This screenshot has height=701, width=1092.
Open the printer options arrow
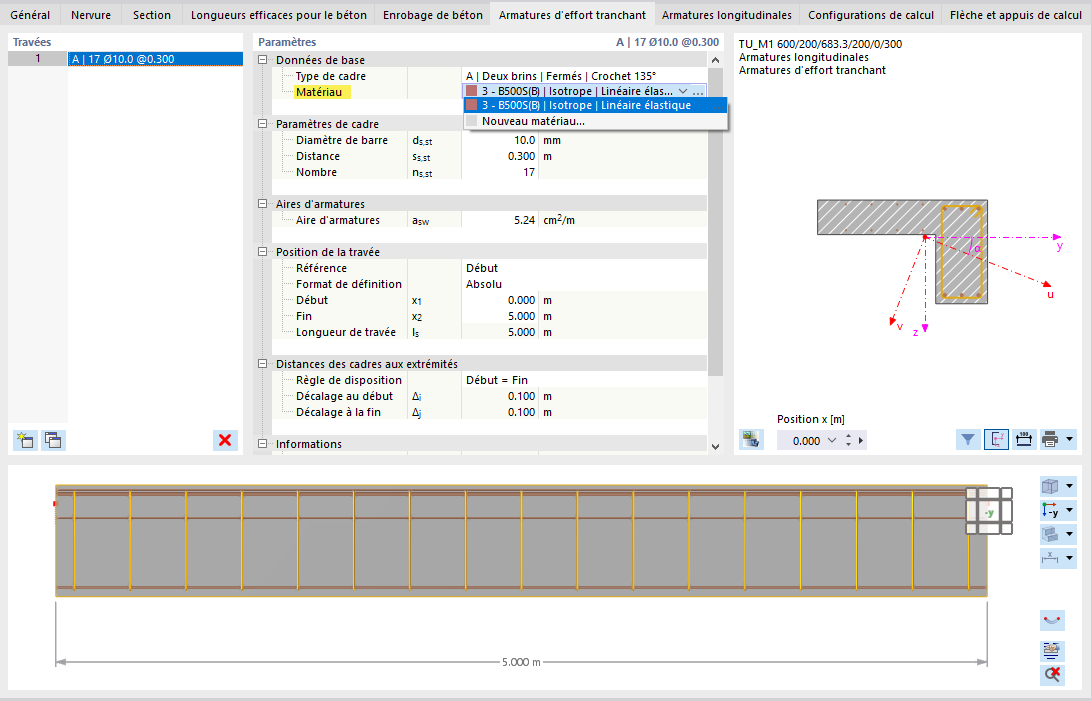tap(1070, 439)
